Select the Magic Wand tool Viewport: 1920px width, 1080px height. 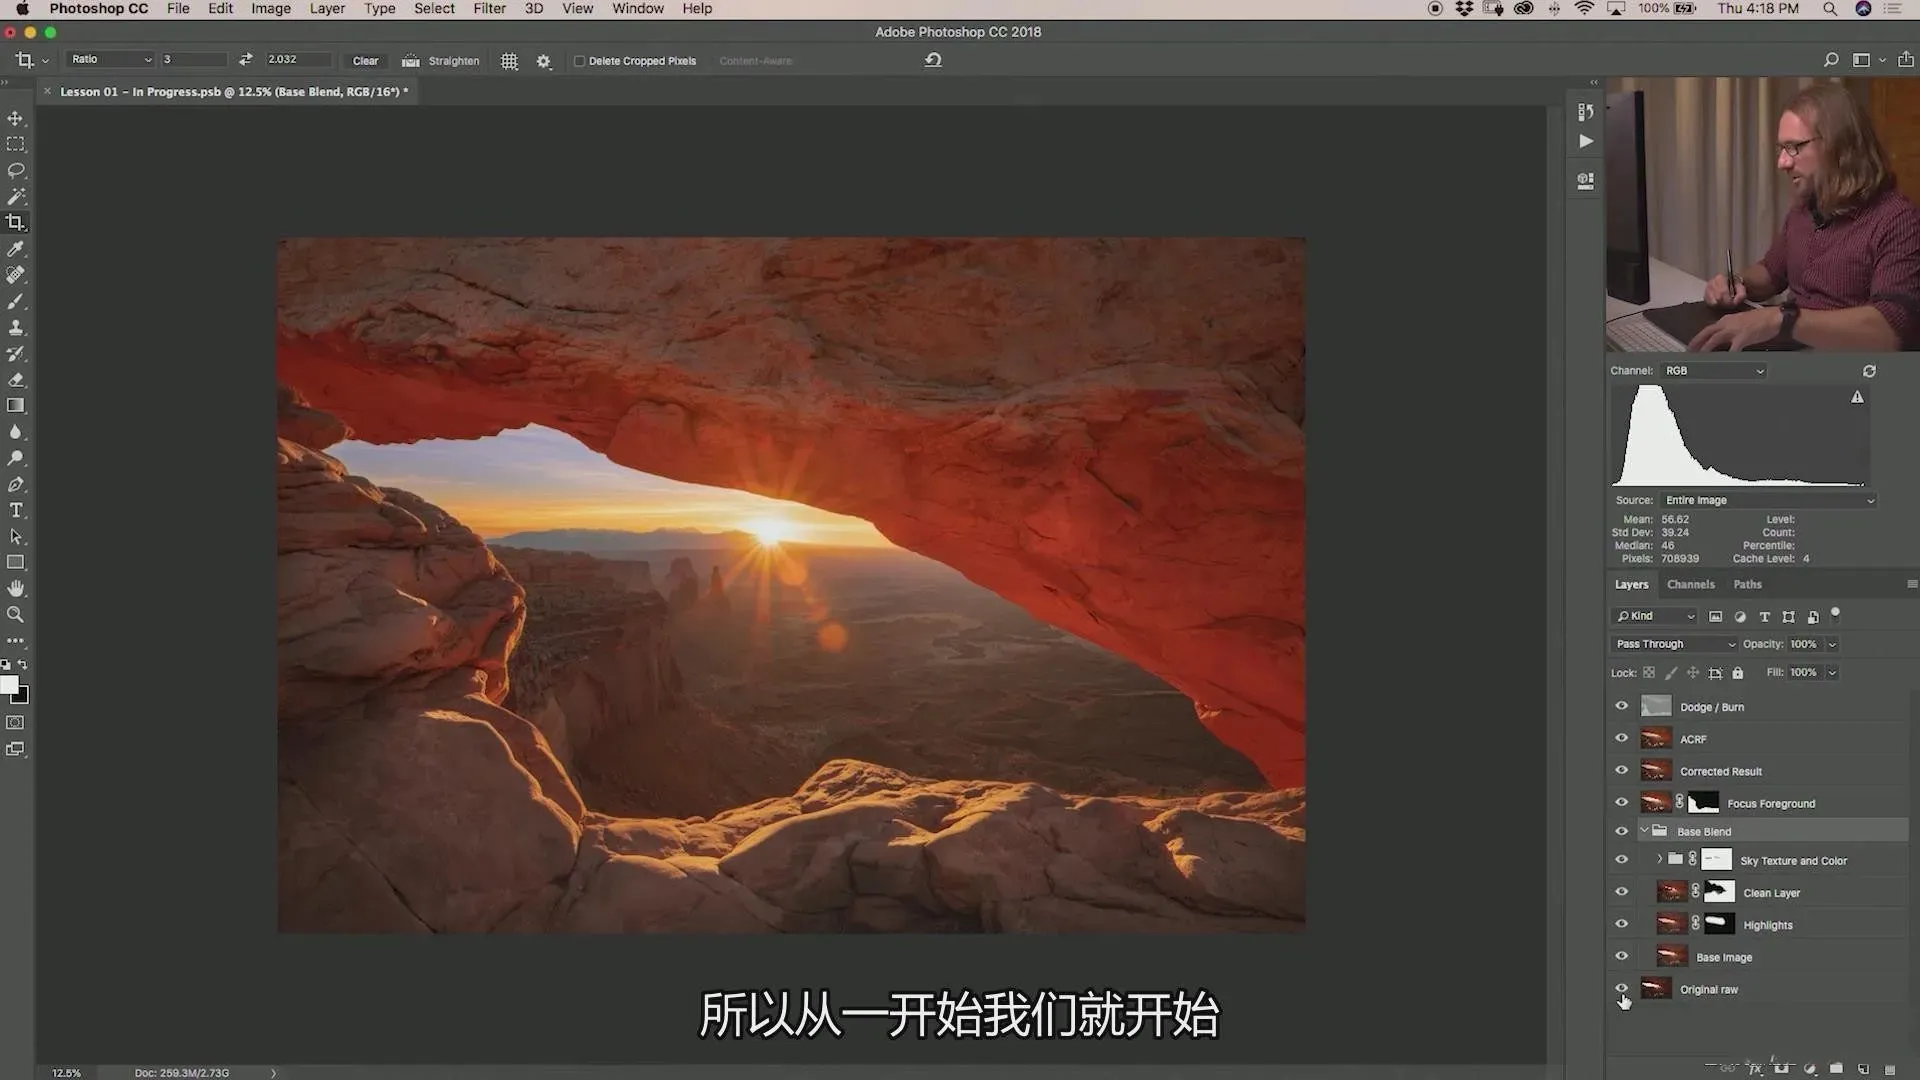[16, 196]
